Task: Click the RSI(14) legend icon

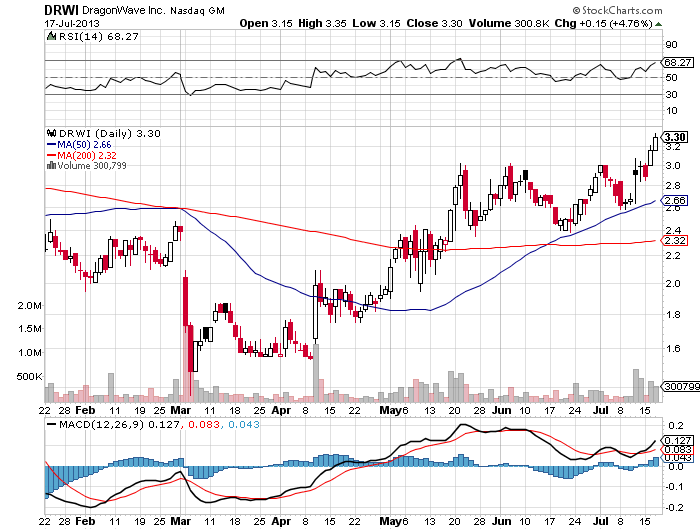Action: tap(52, 36)
